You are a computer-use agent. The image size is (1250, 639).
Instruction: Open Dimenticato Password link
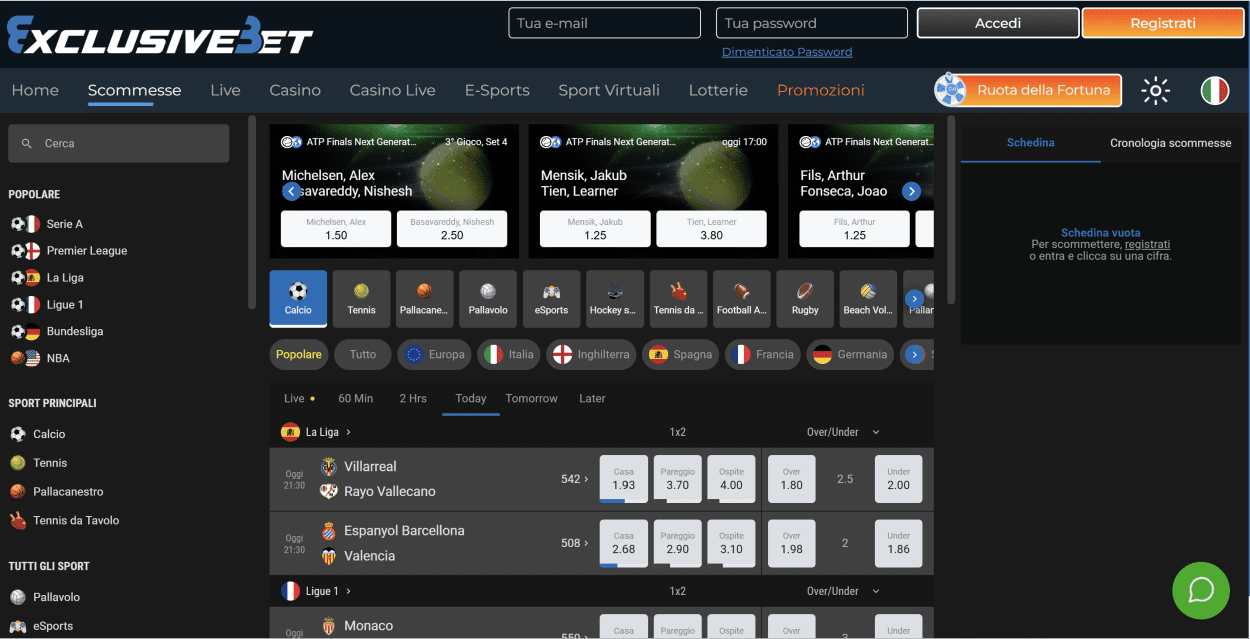787,52
